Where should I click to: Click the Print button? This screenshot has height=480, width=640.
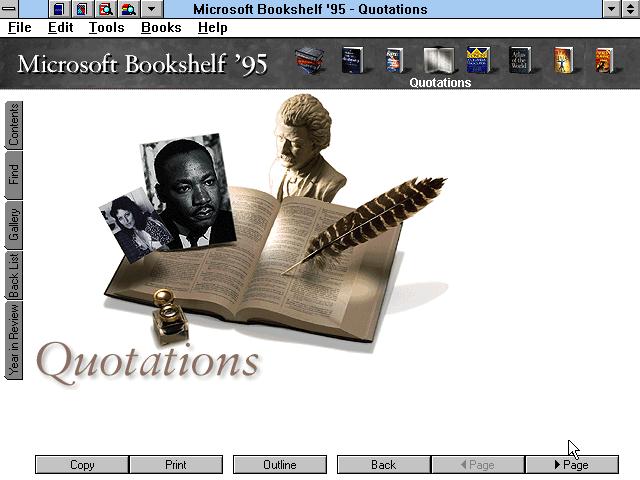pos(176,465)
